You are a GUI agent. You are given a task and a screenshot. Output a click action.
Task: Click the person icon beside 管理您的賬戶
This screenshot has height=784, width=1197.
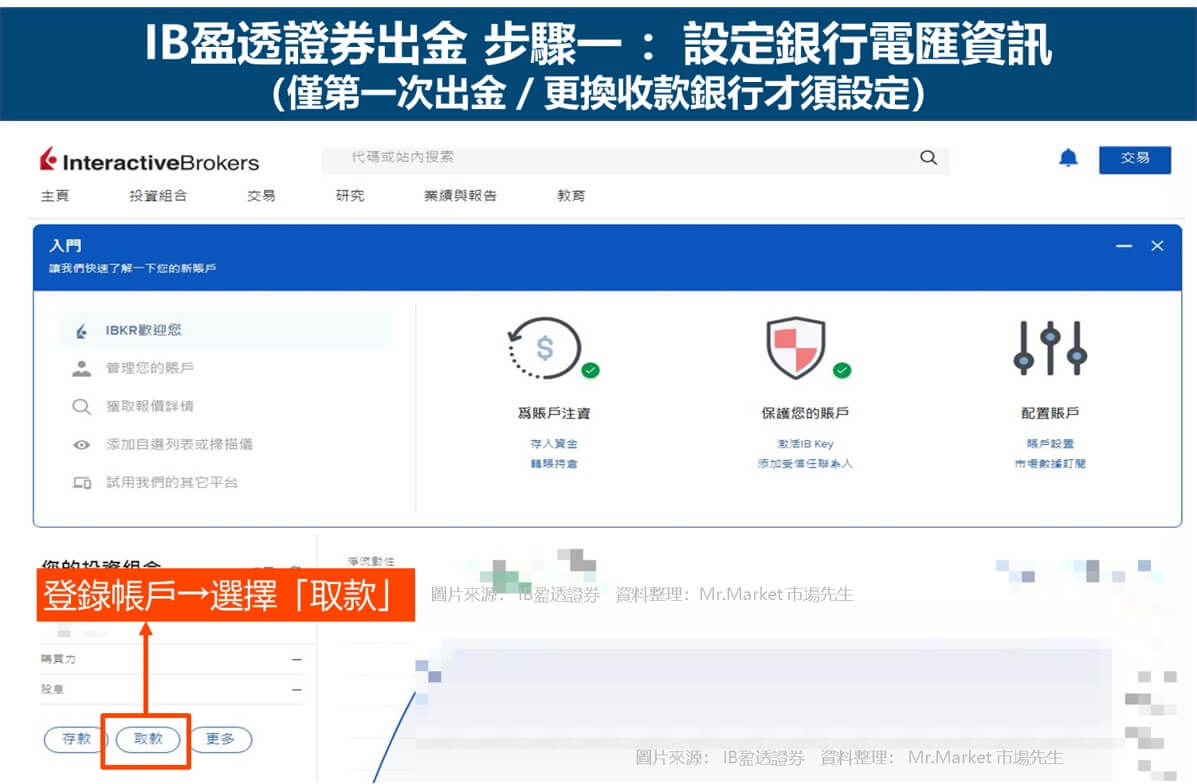click(x=82, y=369)
